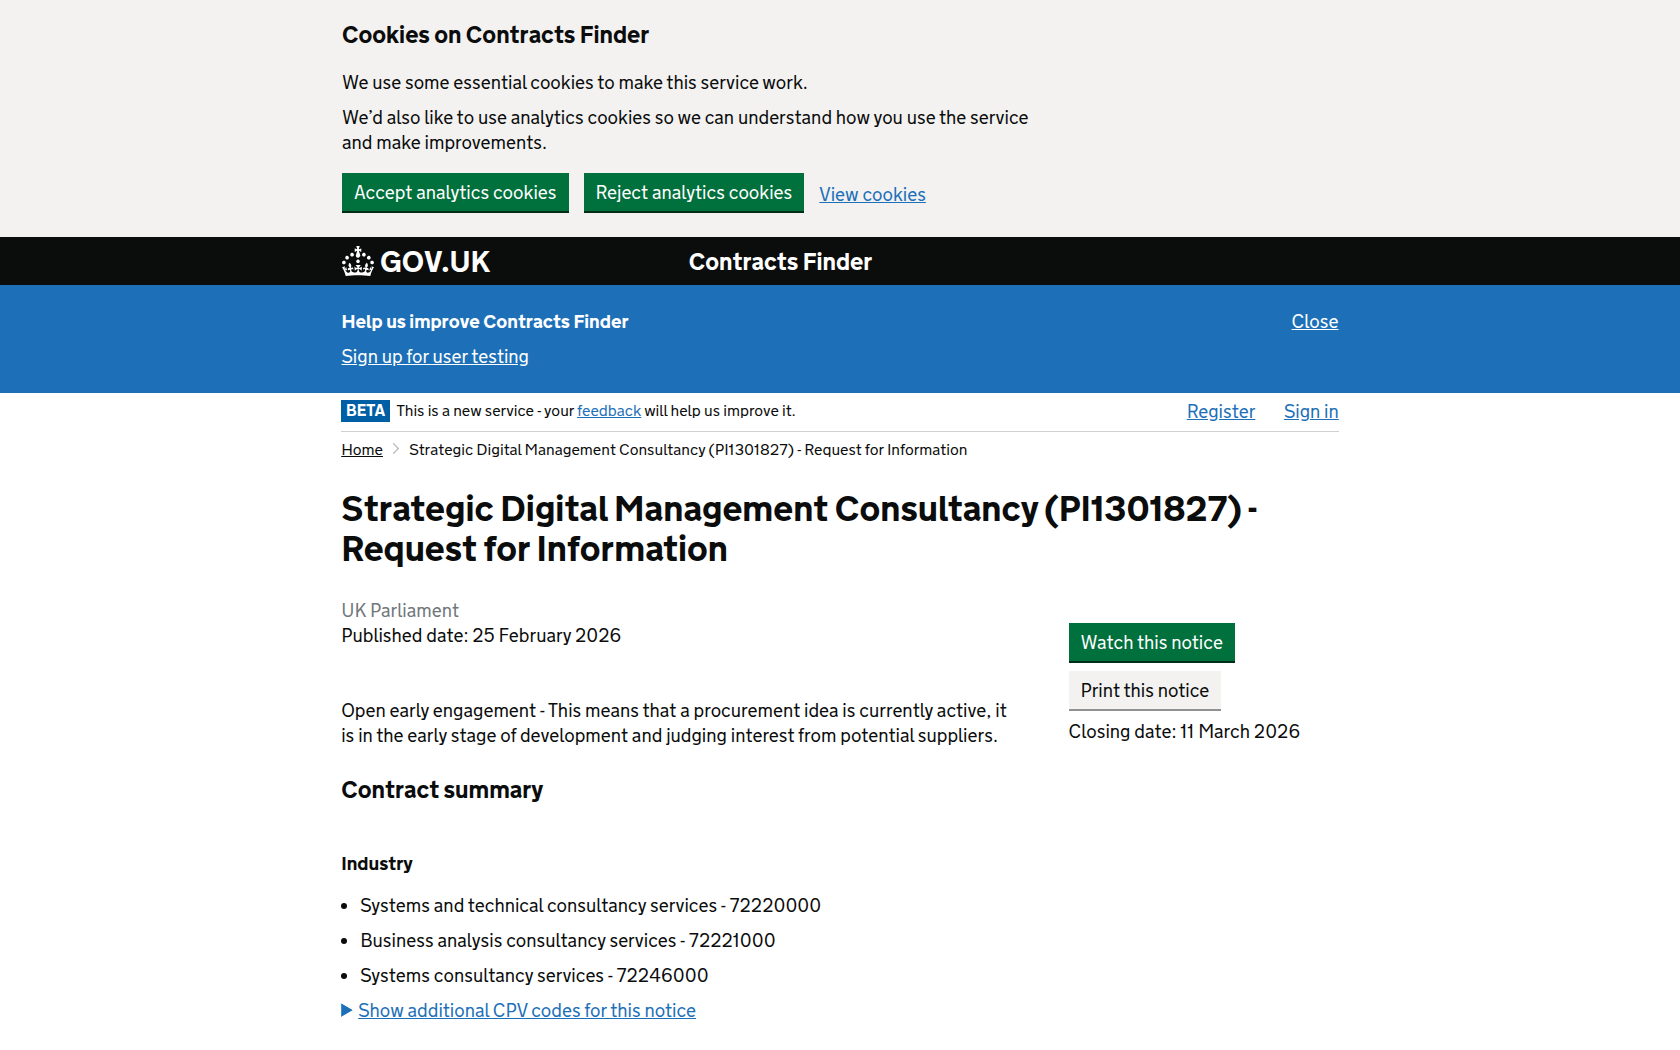Accept analytics cookies
The image size is (1680, 1050).
[455, 193]
